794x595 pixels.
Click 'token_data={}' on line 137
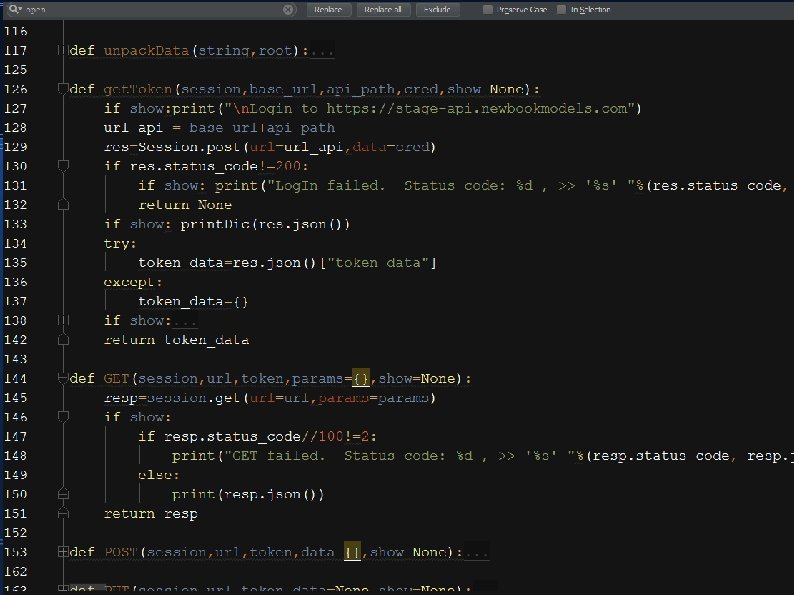click(x=193, y=301)
